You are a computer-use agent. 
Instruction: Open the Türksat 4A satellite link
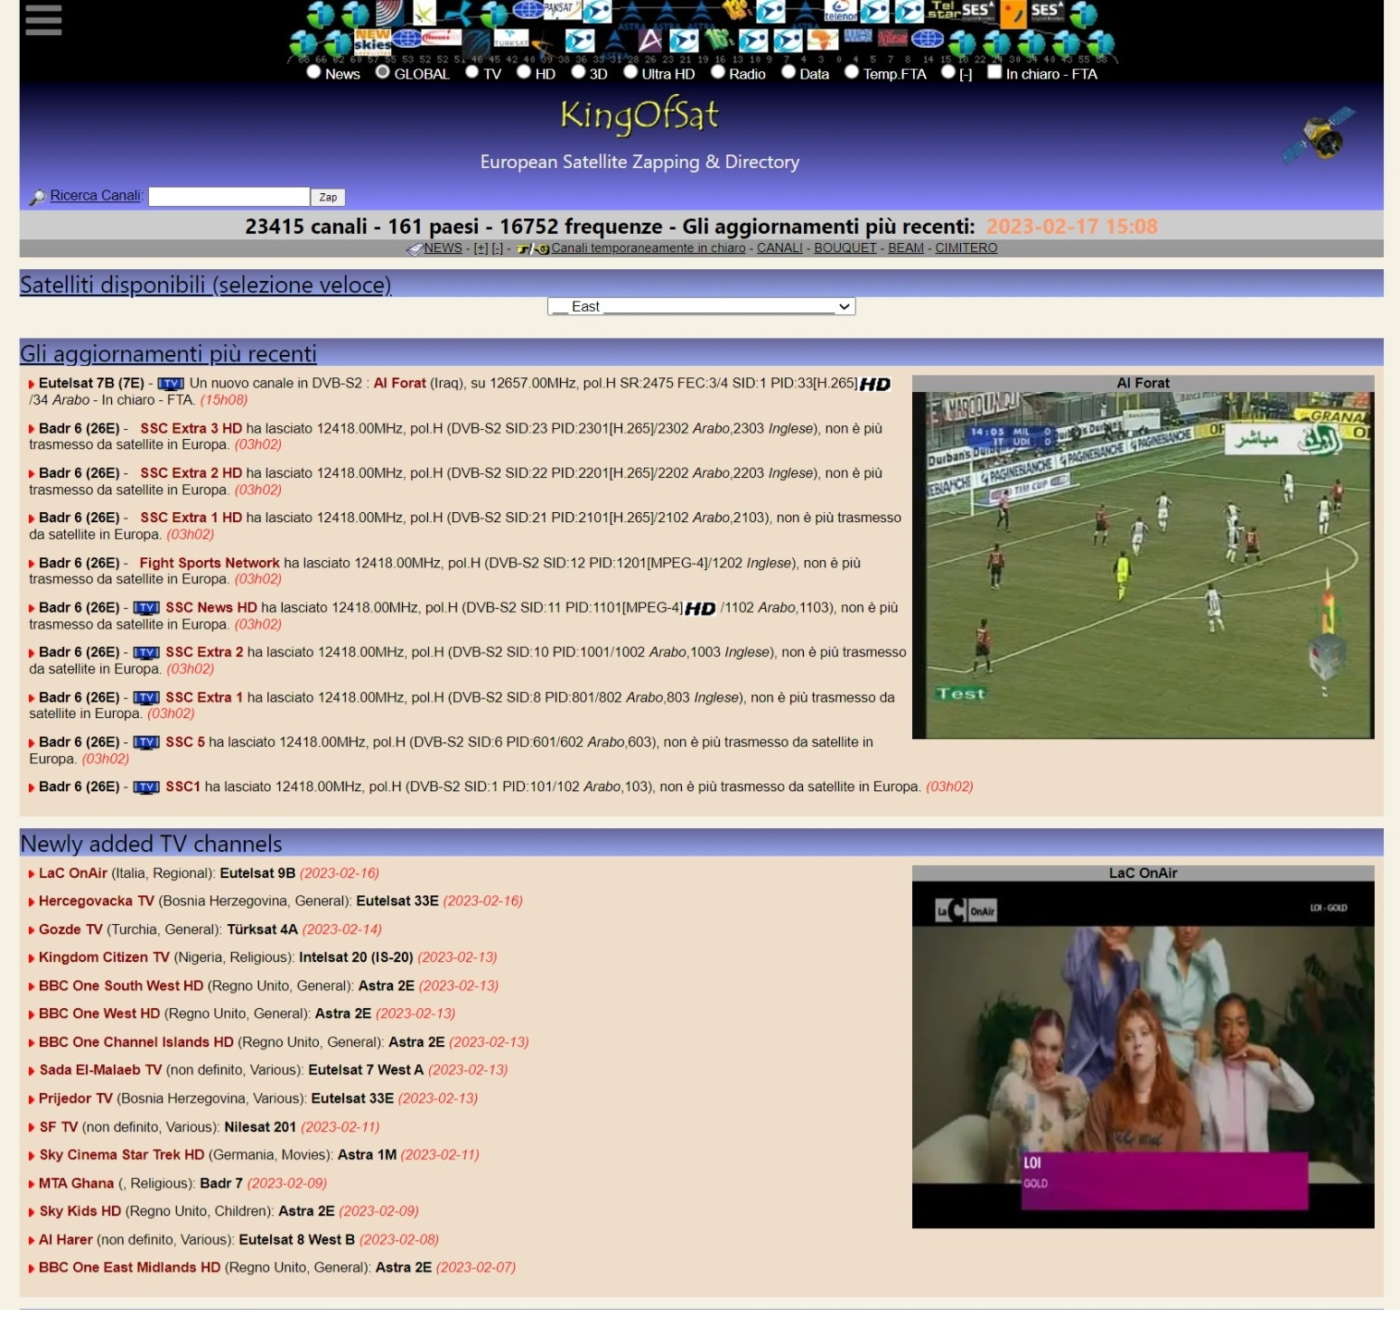point(262,930)
